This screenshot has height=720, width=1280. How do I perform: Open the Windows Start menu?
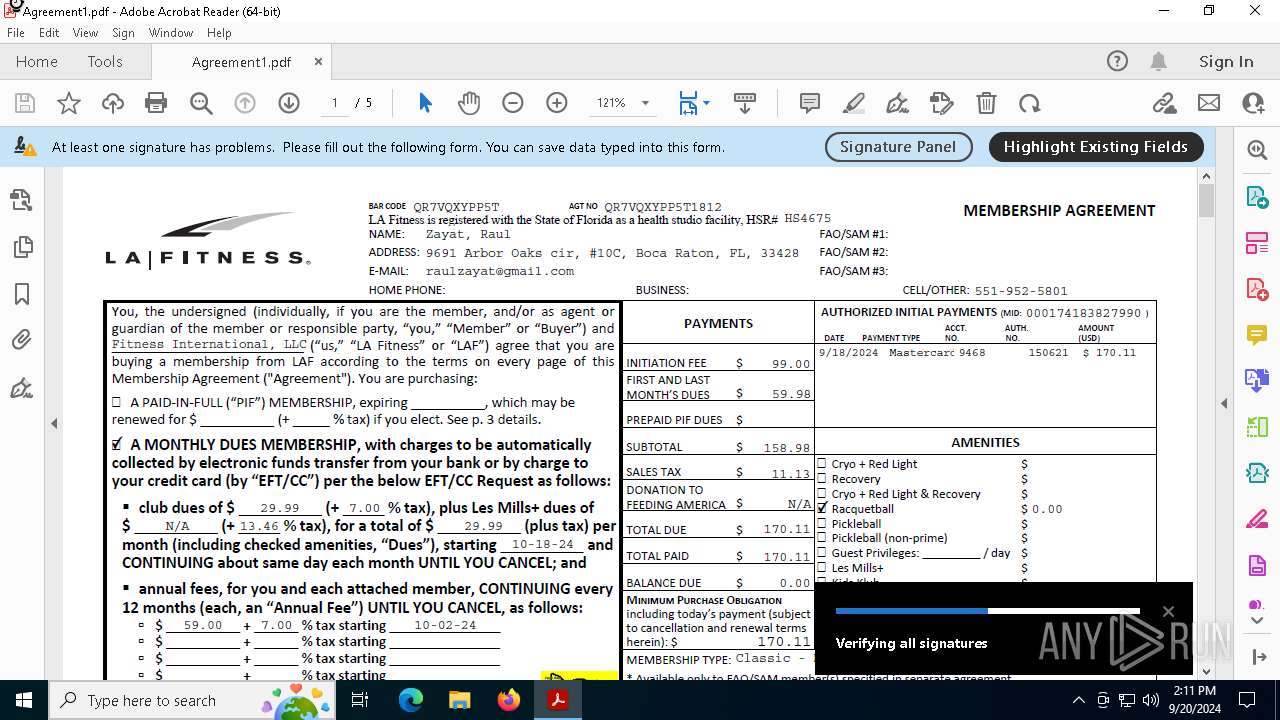tap(24, 700)
